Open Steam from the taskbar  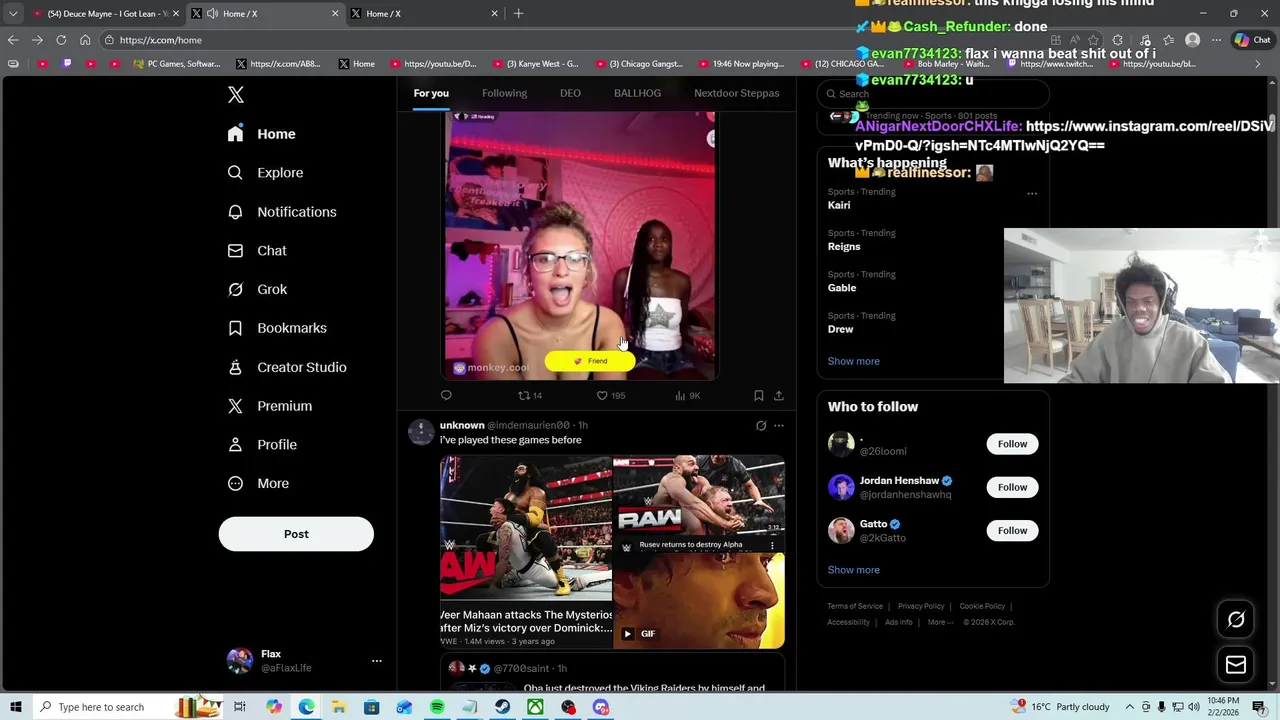click(503, 707)
